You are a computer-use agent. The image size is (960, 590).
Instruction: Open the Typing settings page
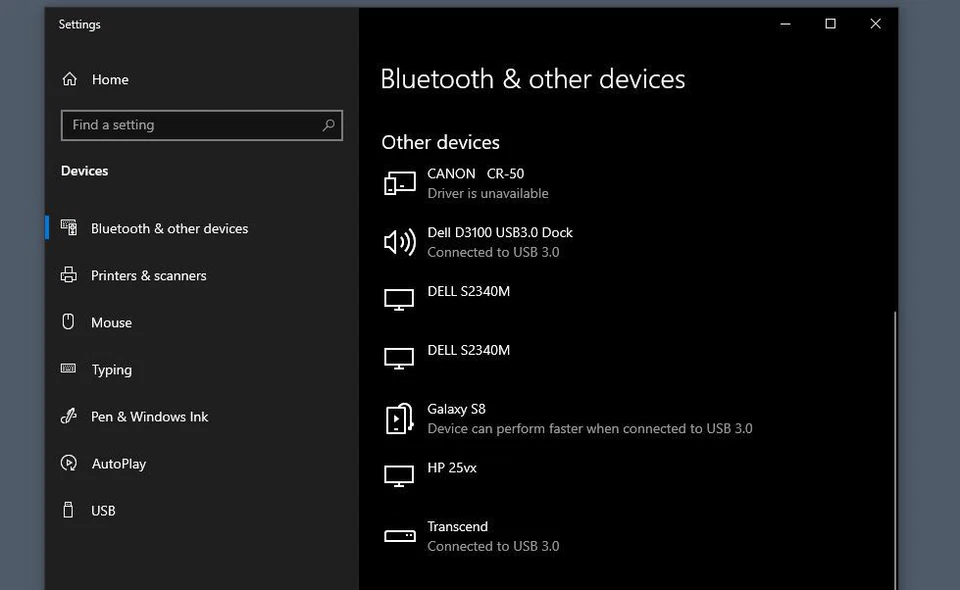click(111, 369)
